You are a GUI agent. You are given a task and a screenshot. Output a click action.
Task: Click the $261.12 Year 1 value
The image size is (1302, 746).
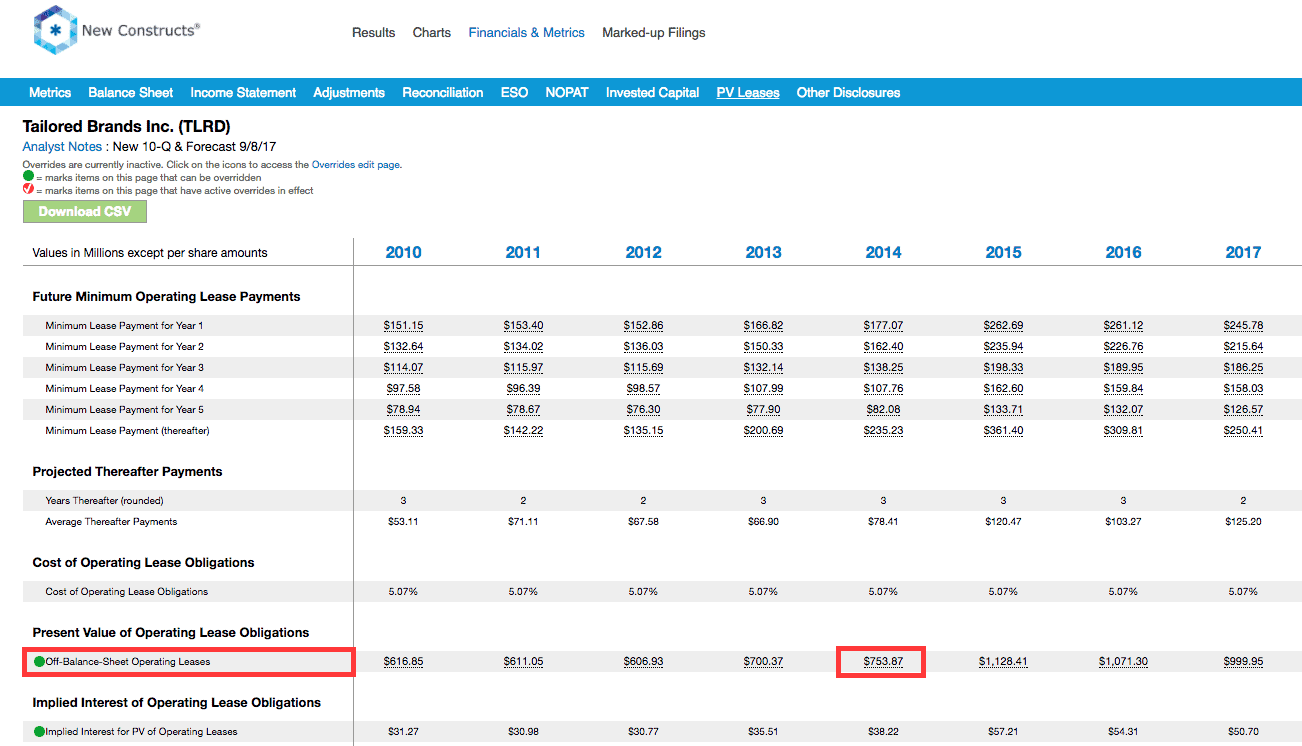(x=1124, y=326)
